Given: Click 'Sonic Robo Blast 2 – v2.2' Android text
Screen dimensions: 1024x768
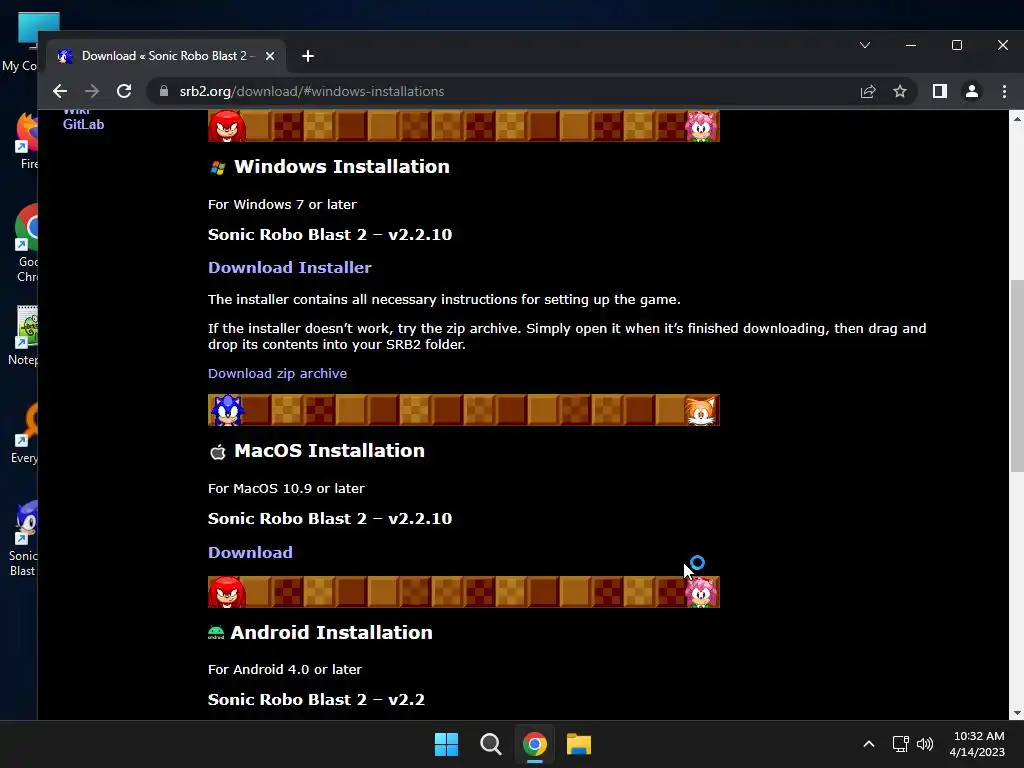Looking at the screenshot, I should tap(316, 699).
